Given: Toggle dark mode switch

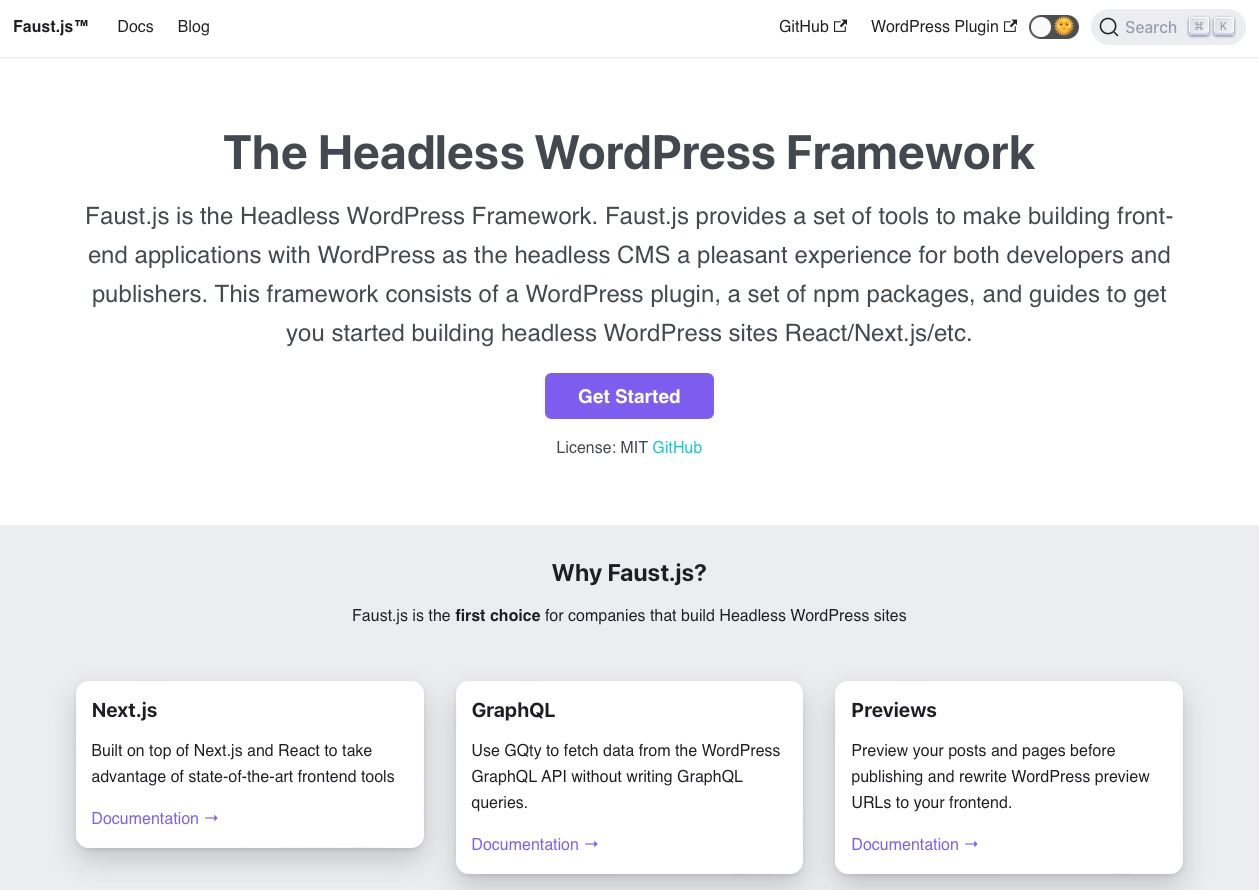Looking at the screenshot, I should (1053, 27).
